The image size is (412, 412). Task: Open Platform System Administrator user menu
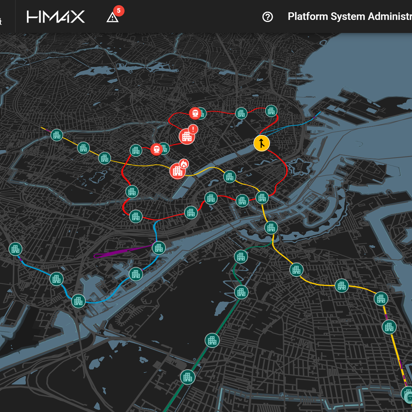[x=350, y=17]
